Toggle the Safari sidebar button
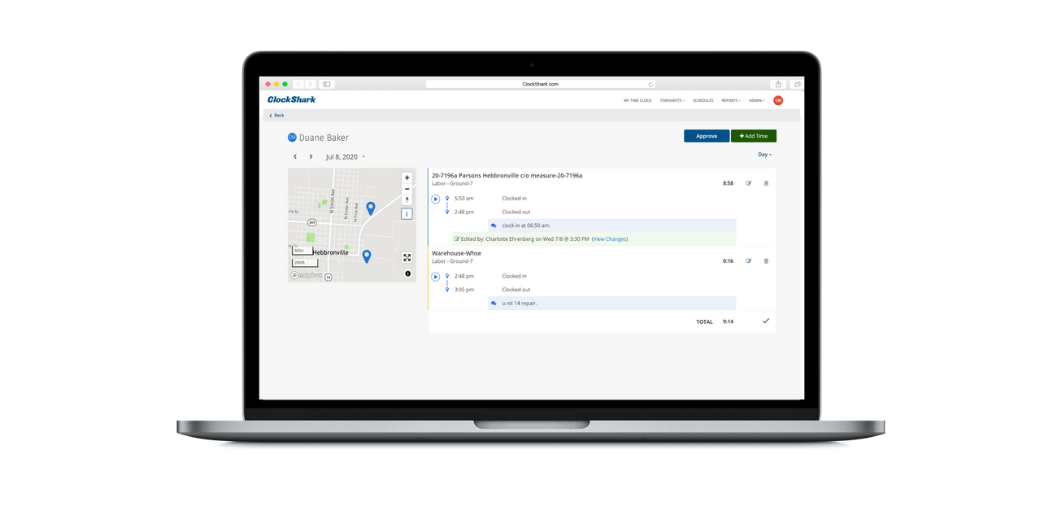Viewport: 1062px width, 506px height. click(326, 84)
